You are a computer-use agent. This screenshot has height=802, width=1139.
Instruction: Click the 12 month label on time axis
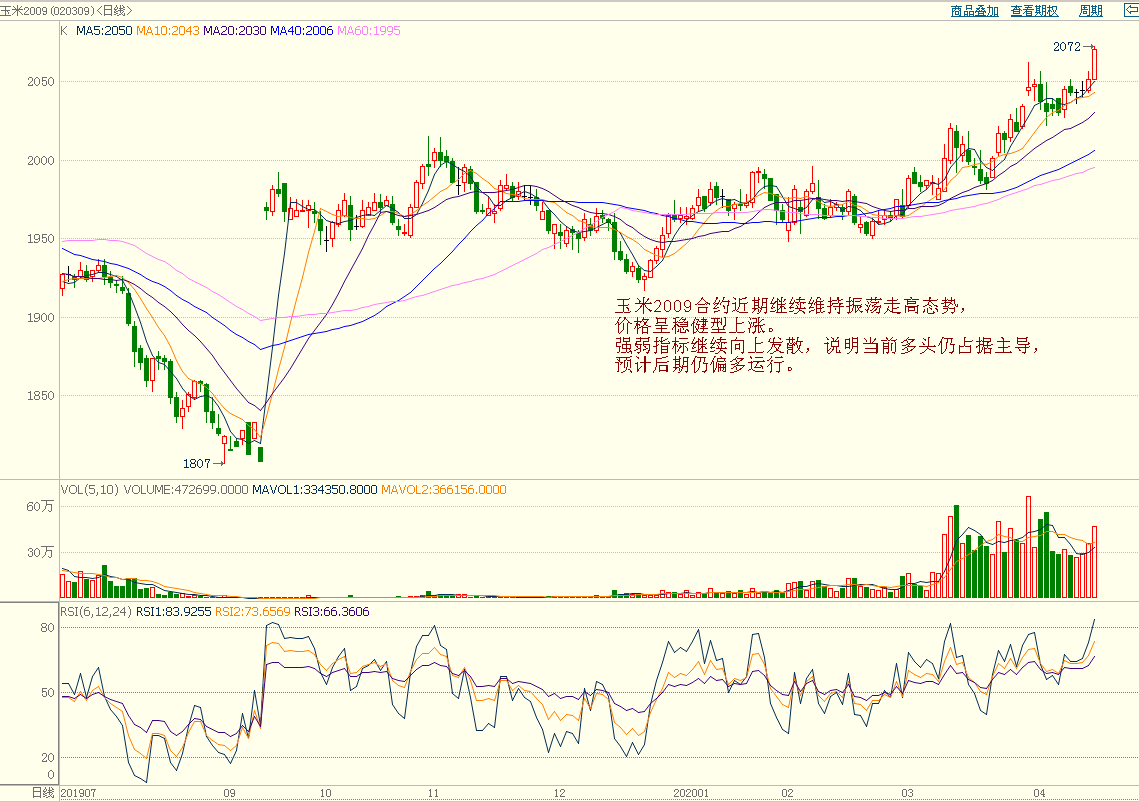[x=559, y=793]
